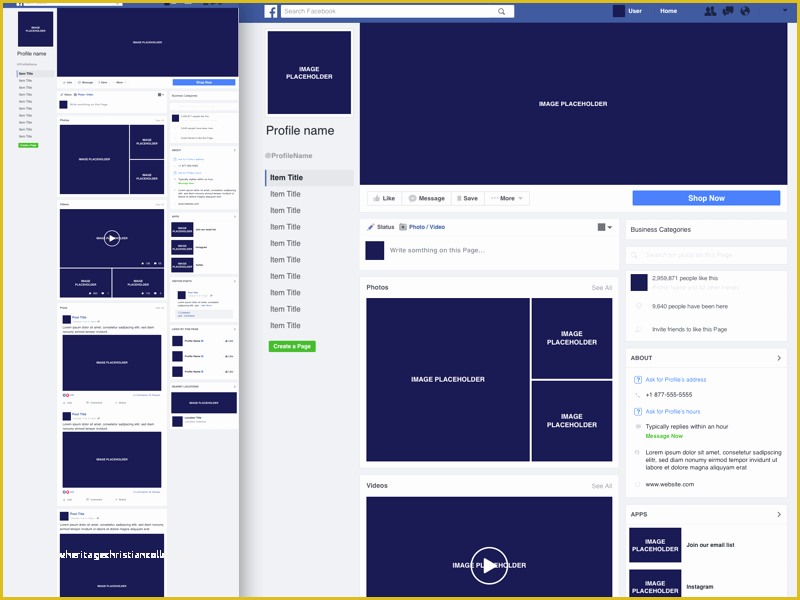Click the Join our email list app
800x600 pixels.
[710, 545]
